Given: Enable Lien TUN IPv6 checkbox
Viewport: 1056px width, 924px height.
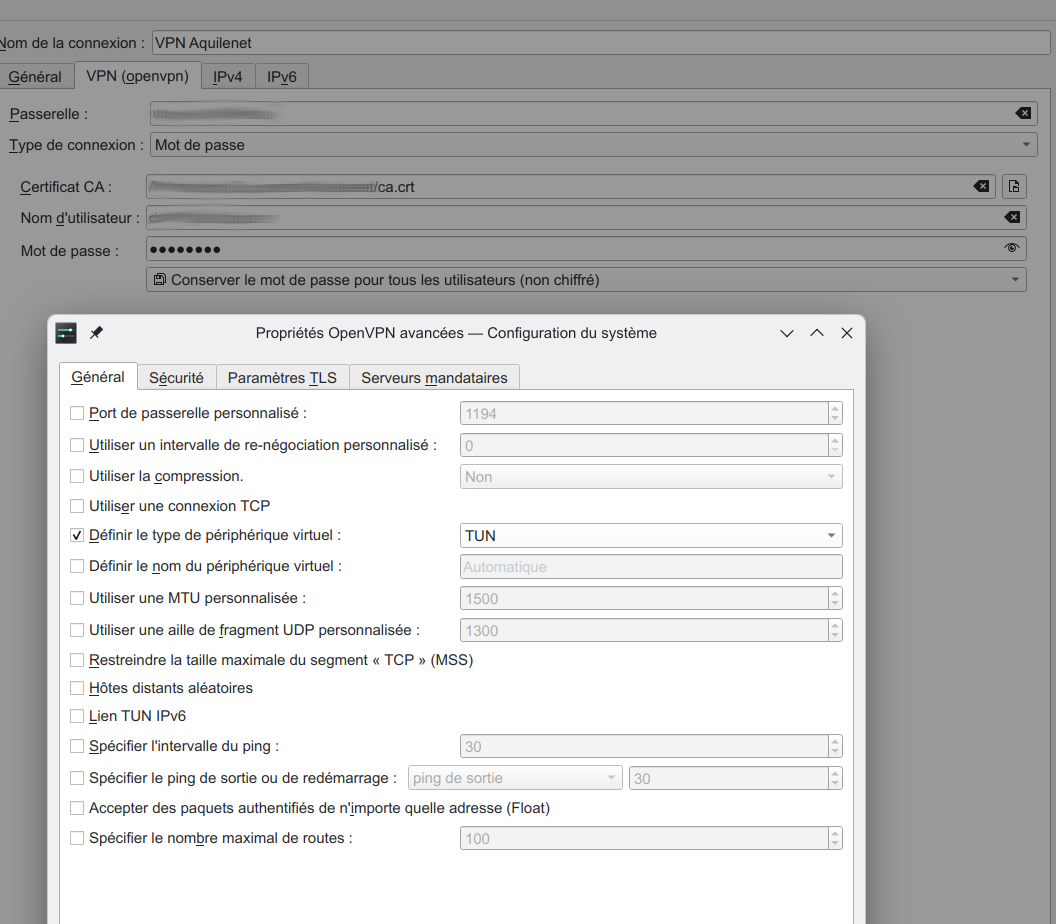Looking at the screenshot, I should [77, 716].
